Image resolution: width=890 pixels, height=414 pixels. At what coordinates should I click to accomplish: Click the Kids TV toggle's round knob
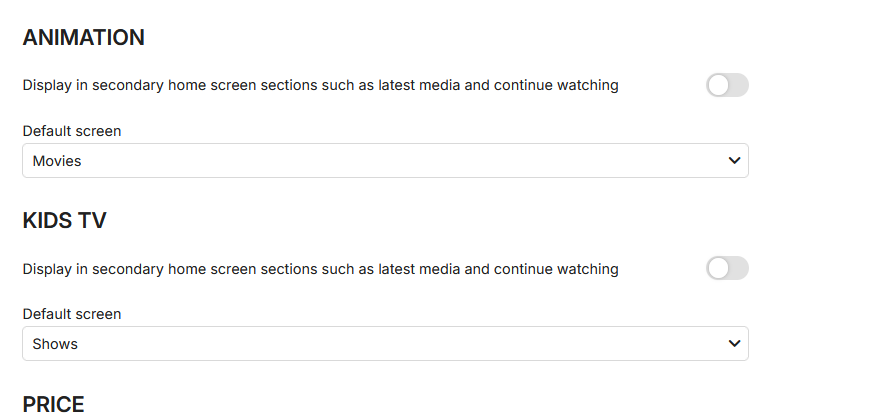pos(719,269)
